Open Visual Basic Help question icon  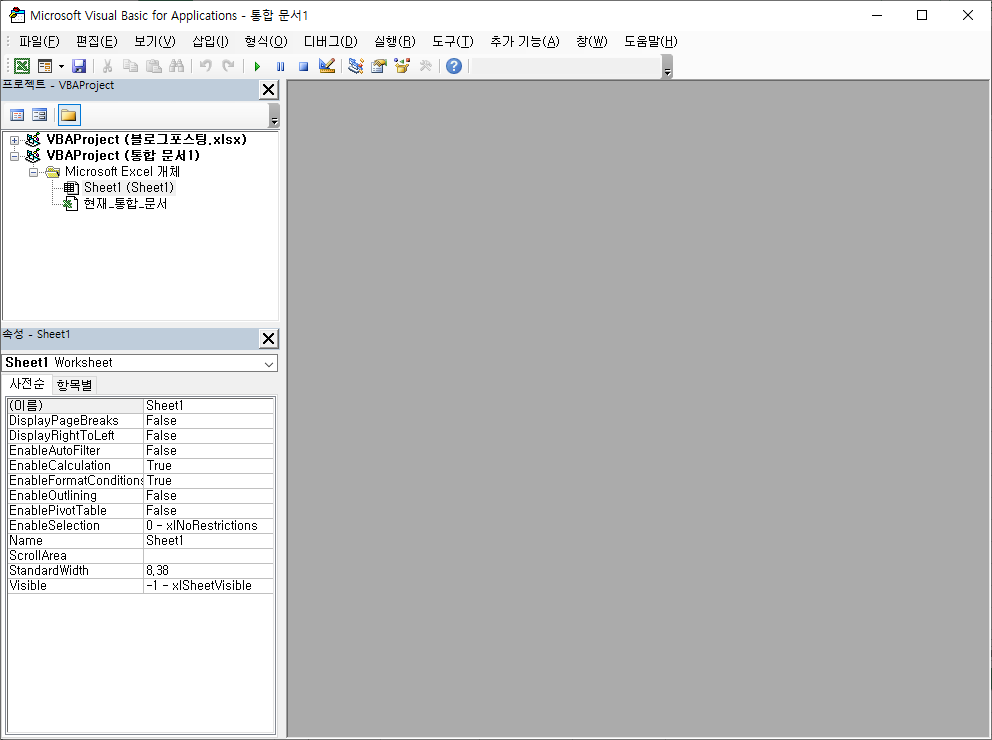click(x=454, y=66)
